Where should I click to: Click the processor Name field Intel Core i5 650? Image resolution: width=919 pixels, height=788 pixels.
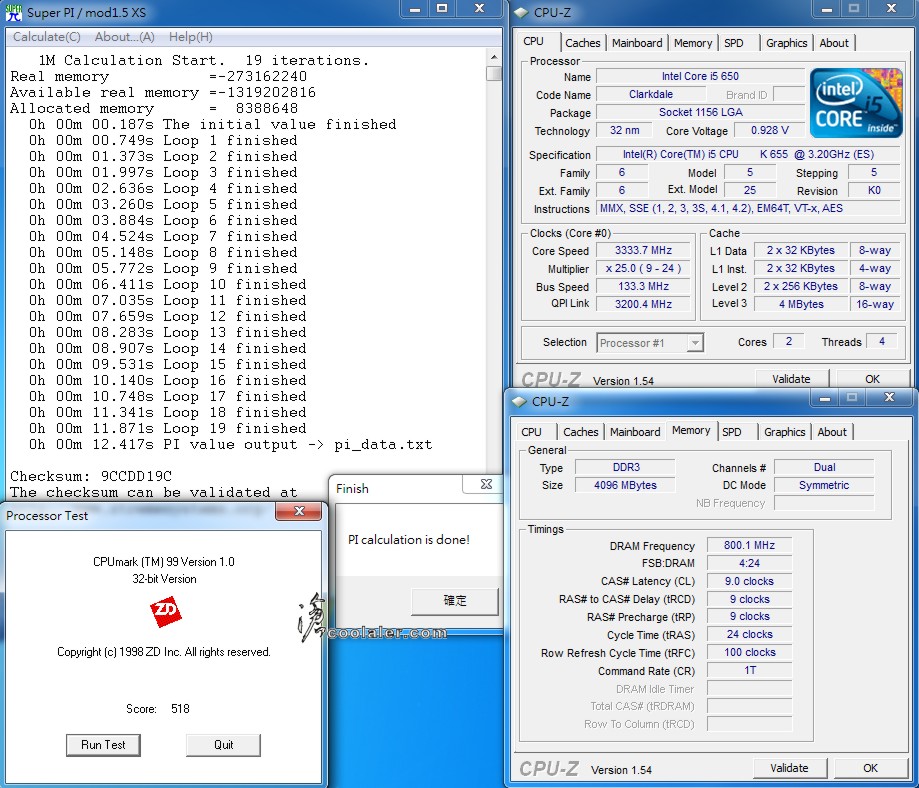coord(700,76)
